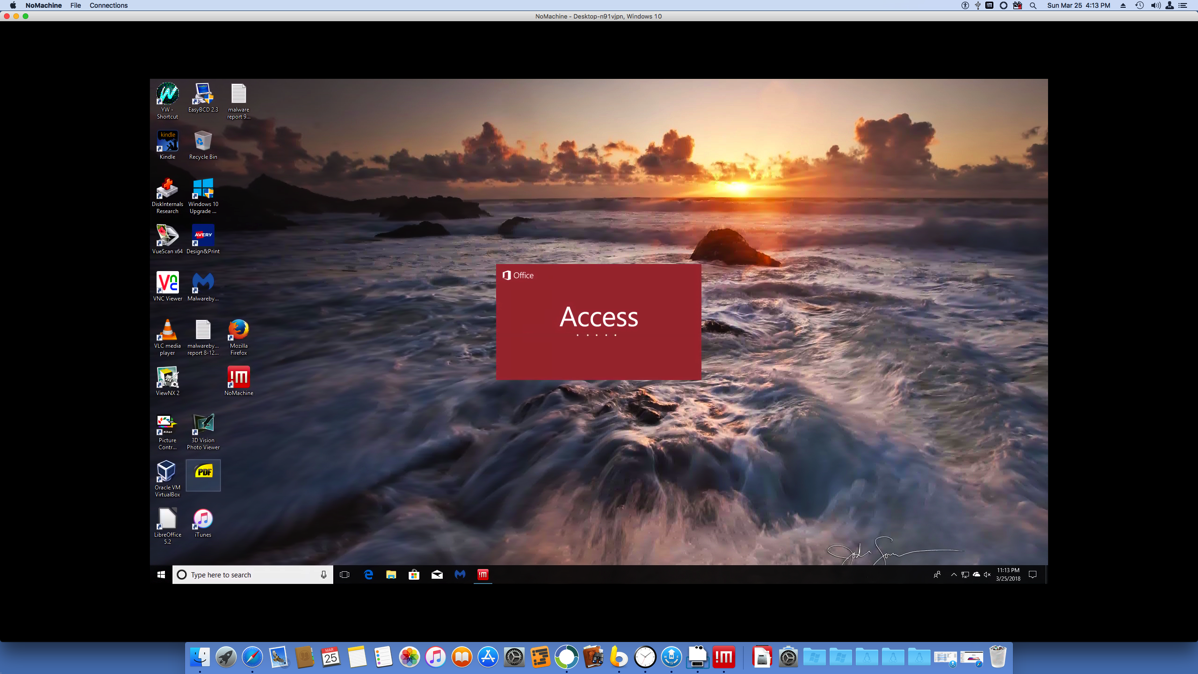The image size is (1198, 674).
Task: Click the Type here to search box
Action: [252, 575]
